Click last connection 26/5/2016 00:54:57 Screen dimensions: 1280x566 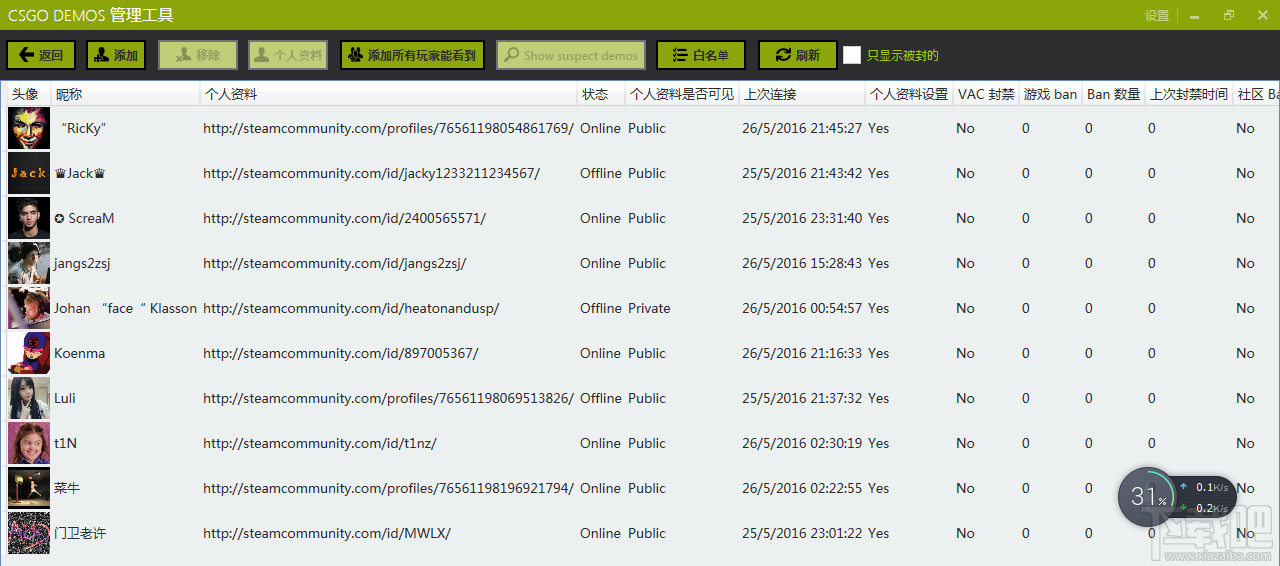click(x=802, y=308)
